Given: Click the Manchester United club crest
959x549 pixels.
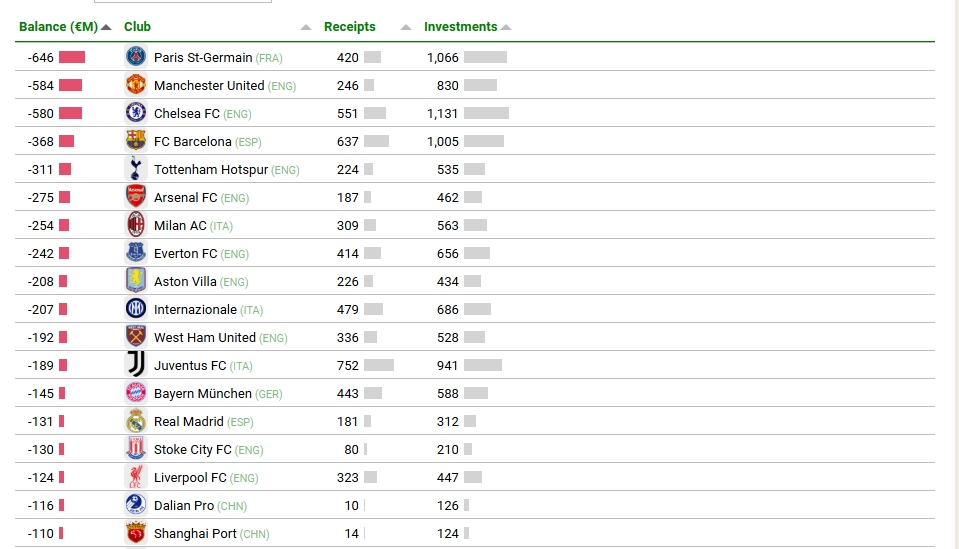Looking at the screenshot, I should point(136,85).
